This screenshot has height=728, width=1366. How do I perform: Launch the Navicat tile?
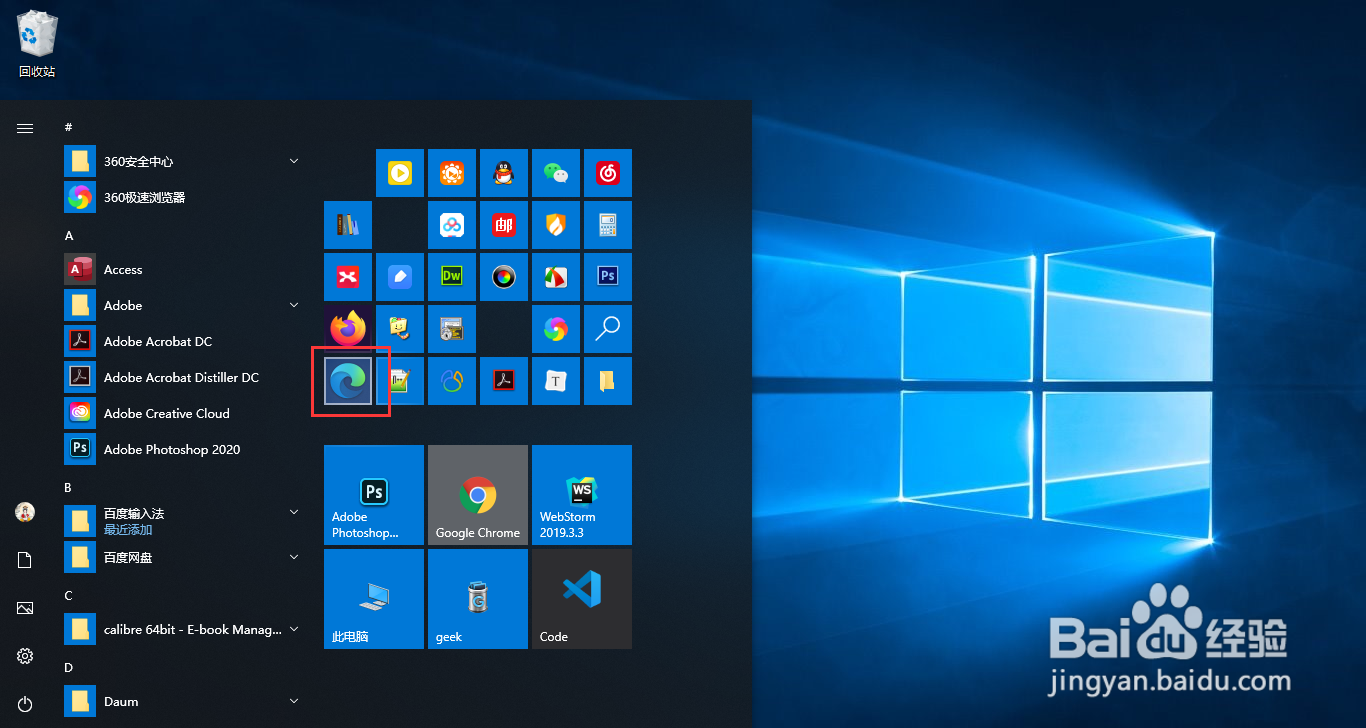(x=452, y=381)
